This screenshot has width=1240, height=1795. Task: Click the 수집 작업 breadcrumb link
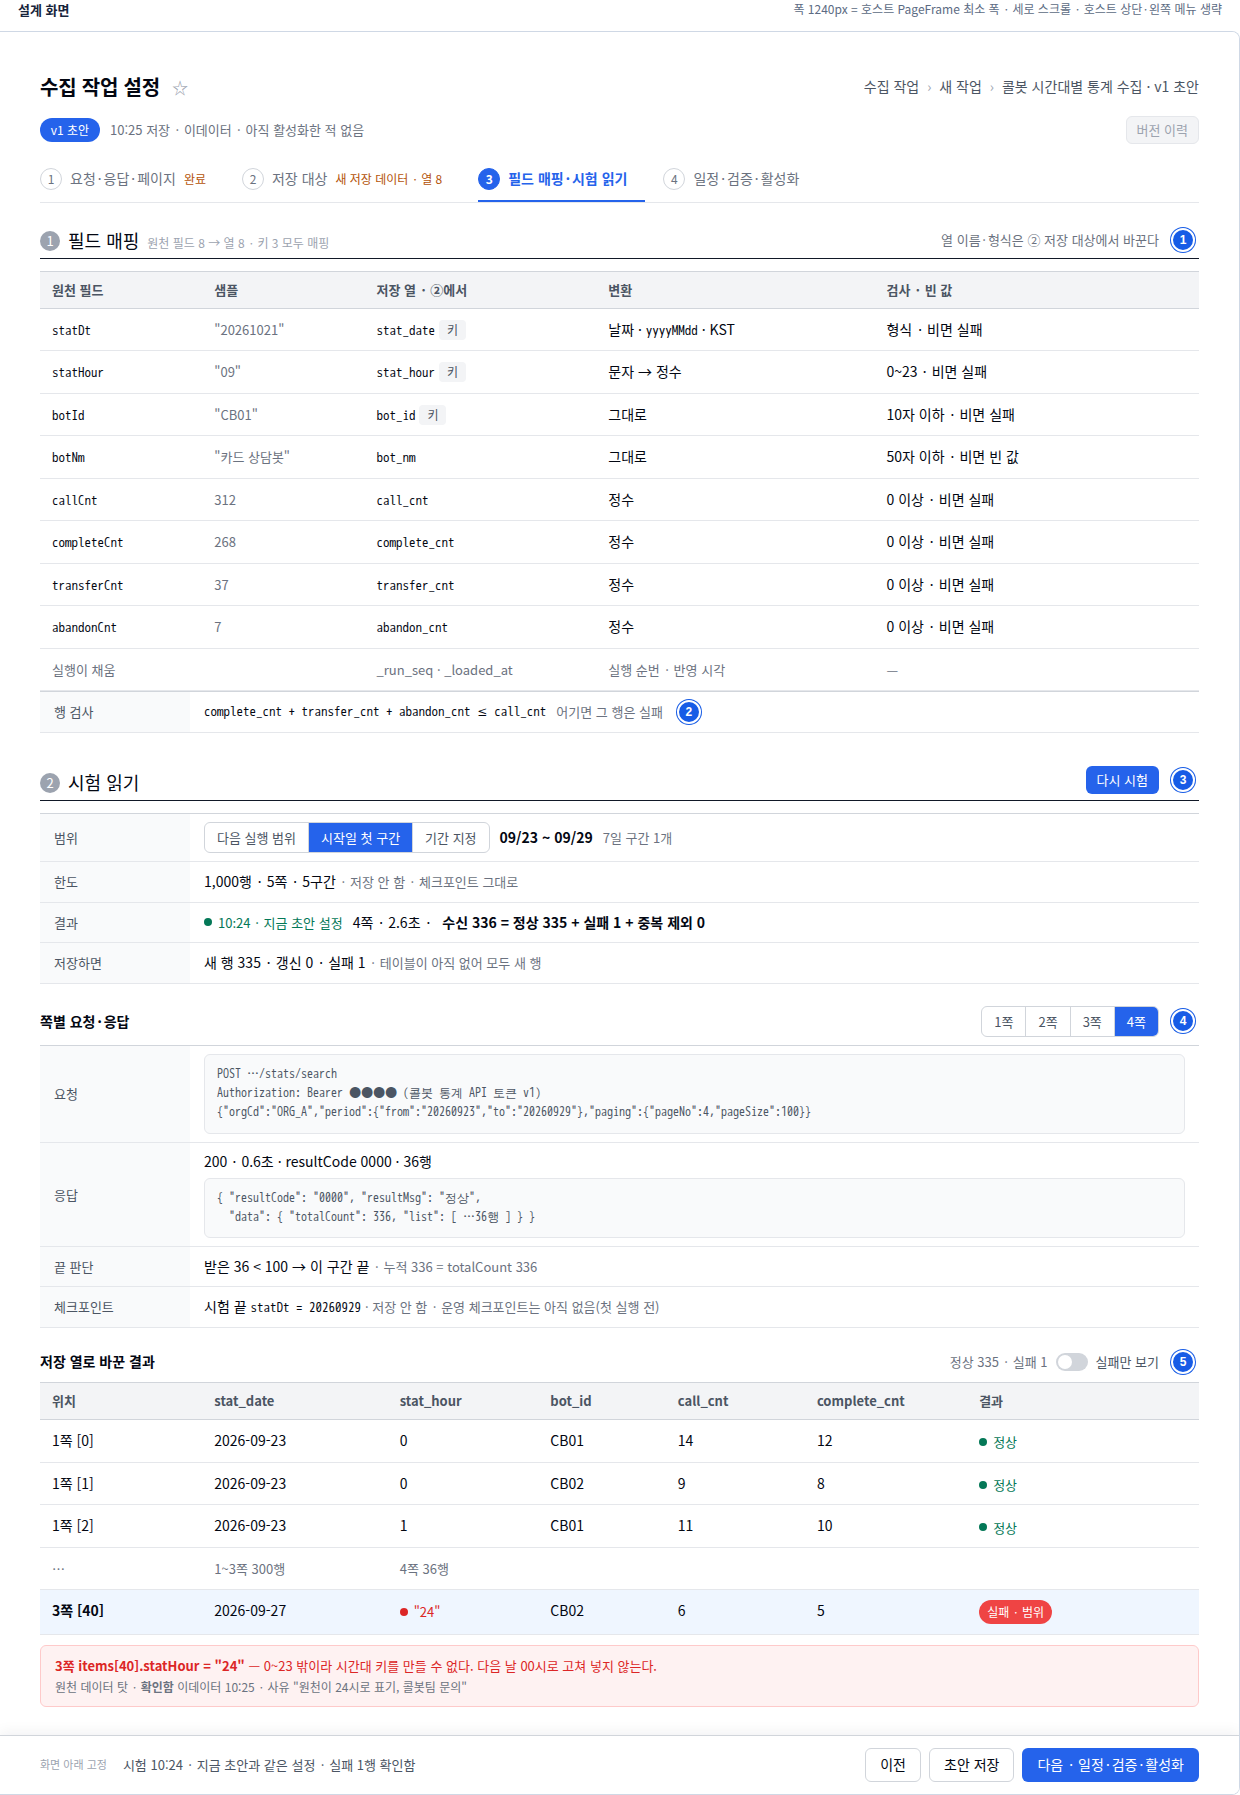click(891, 87)
